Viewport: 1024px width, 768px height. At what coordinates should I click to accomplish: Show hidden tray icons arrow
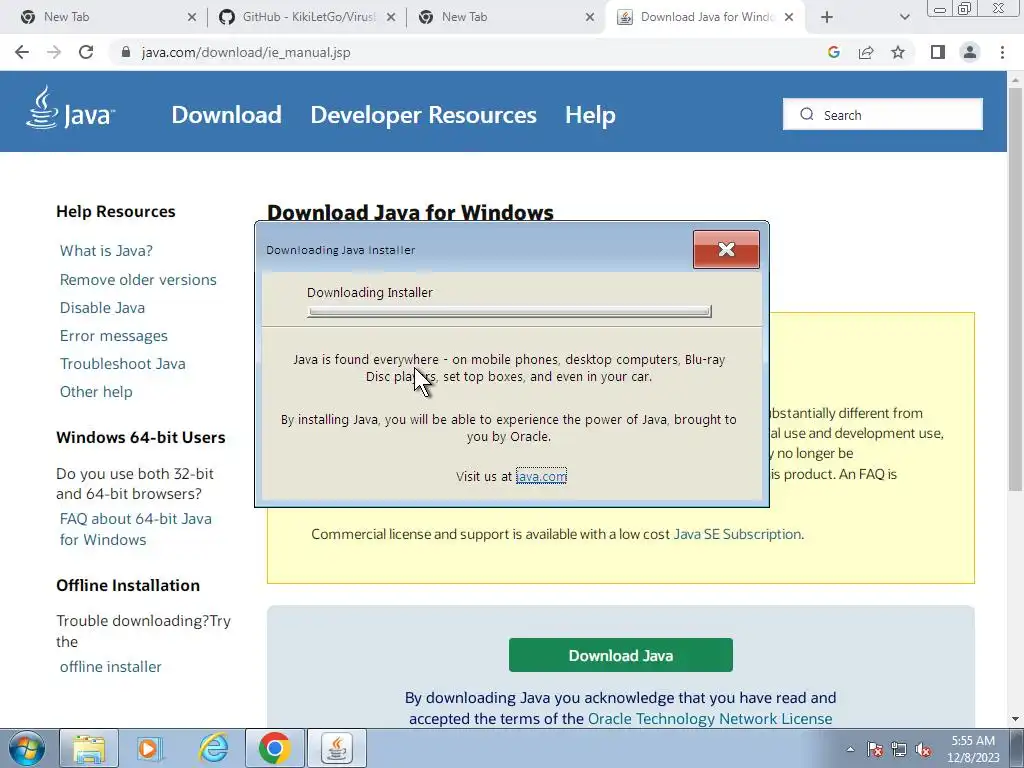pyautogui.click(x=850, y=749)
